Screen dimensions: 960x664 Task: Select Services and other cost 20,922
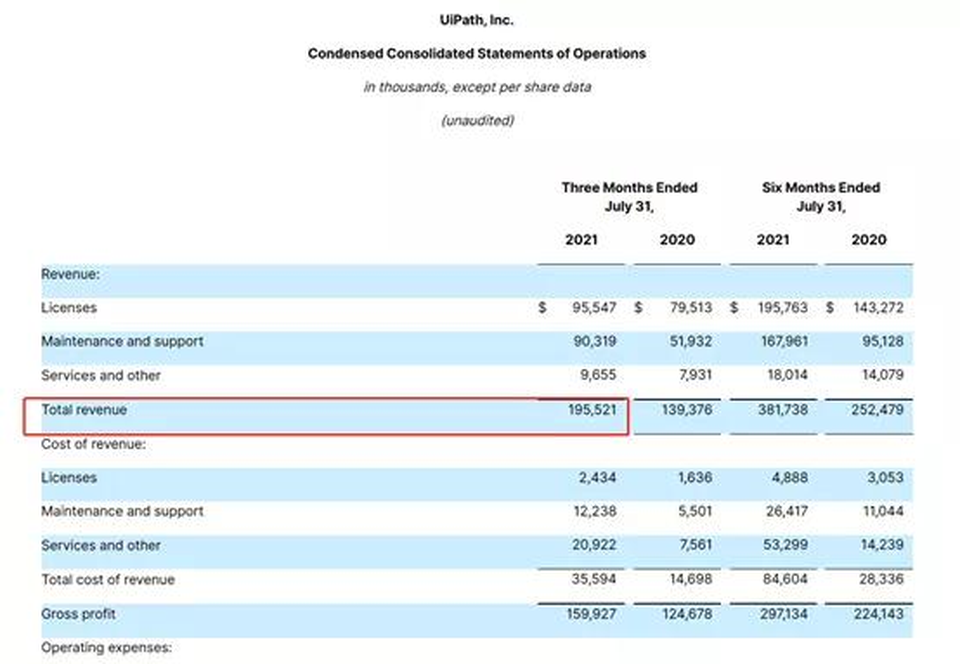tap(594, 545)
